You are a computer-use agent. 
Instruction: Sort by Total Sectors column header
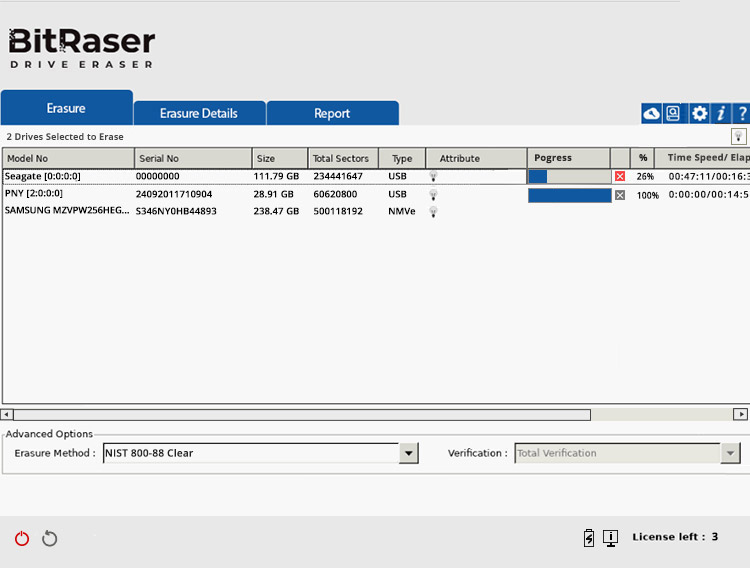click(343, 158)
